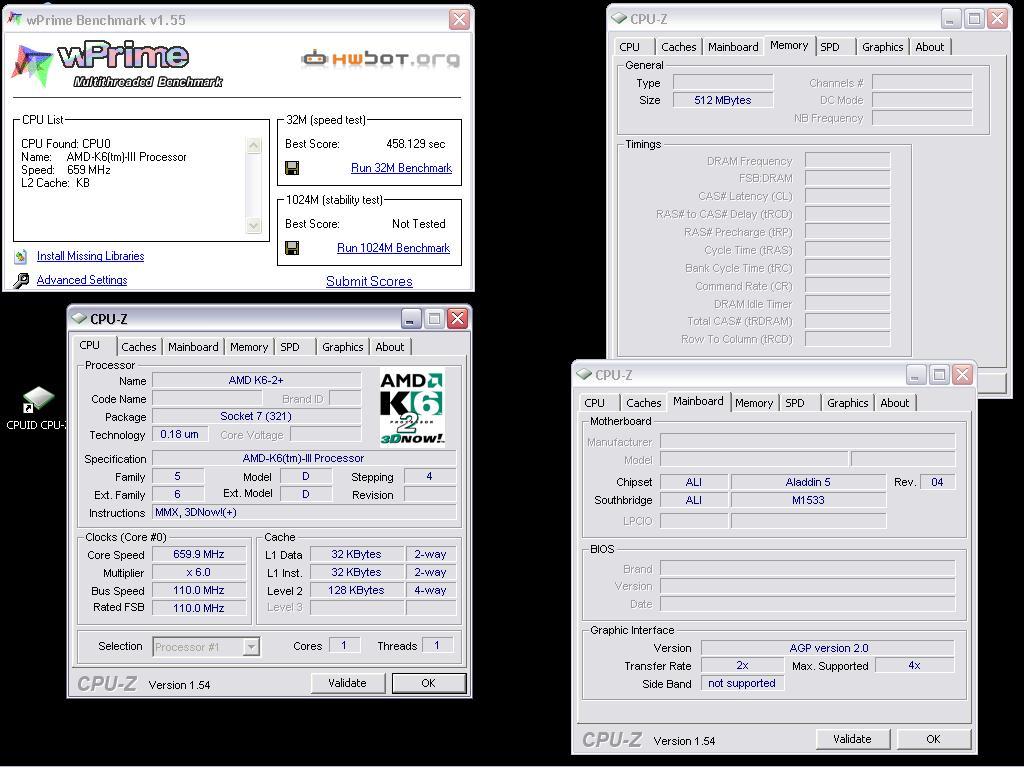This screenshot has width=1024, height=768.
Task: Select Graphics tab in Memory window
Action: pyautogui.click(x=882, y=47)
